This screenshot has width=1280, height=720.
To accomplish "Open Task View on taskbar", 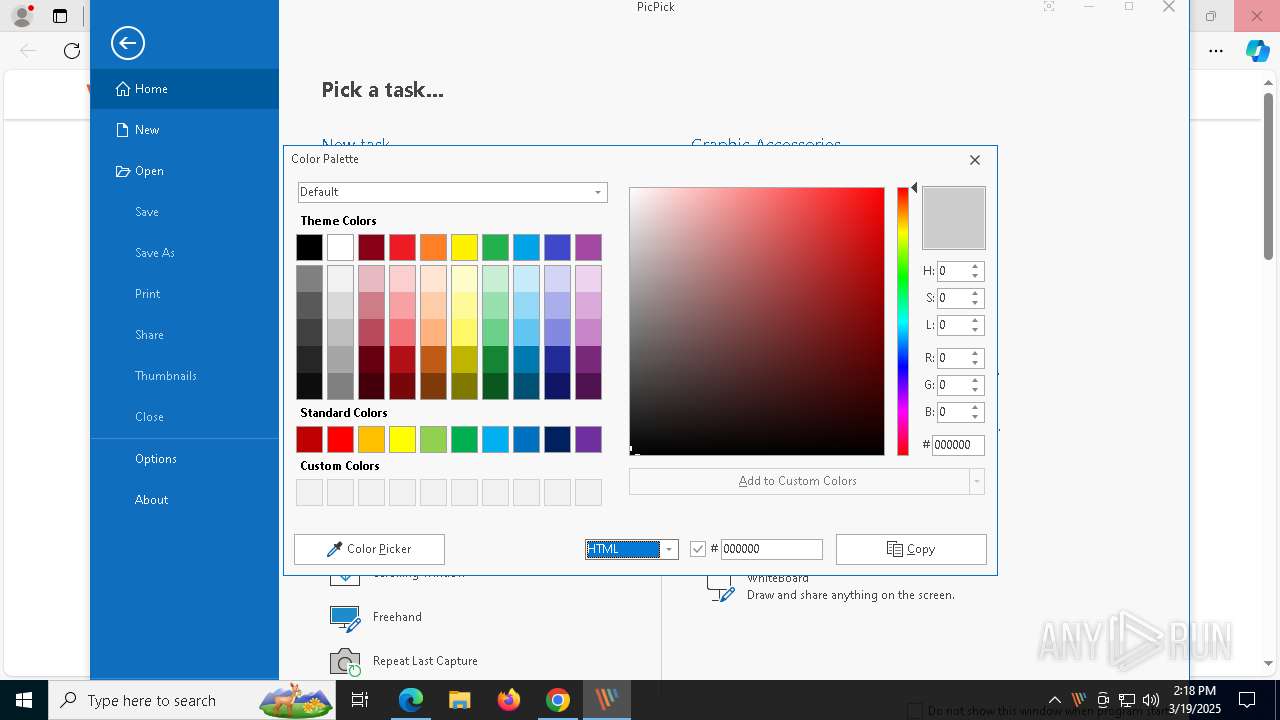I will click(360, 700).
